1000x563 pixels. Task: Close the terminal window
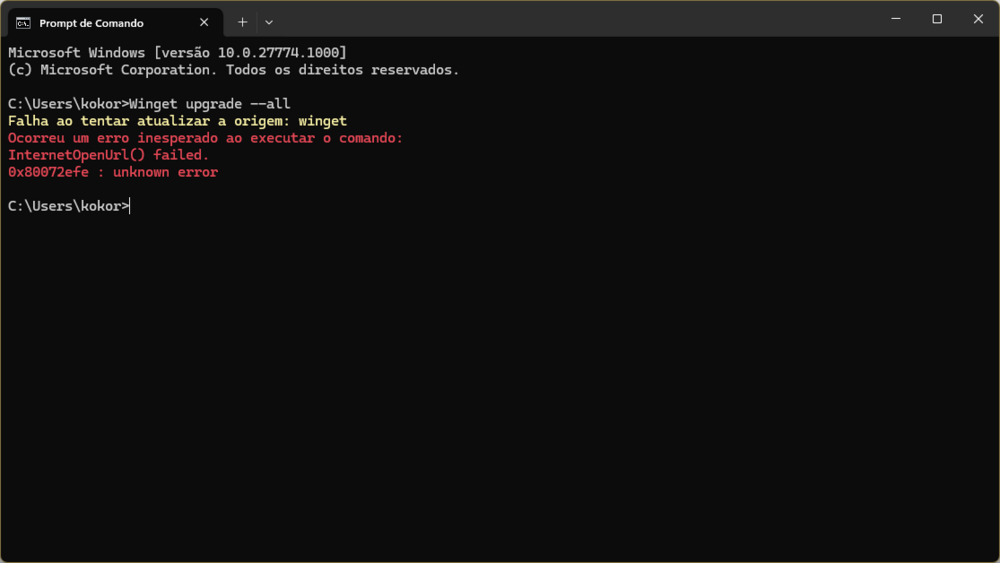tap(979, 19)
